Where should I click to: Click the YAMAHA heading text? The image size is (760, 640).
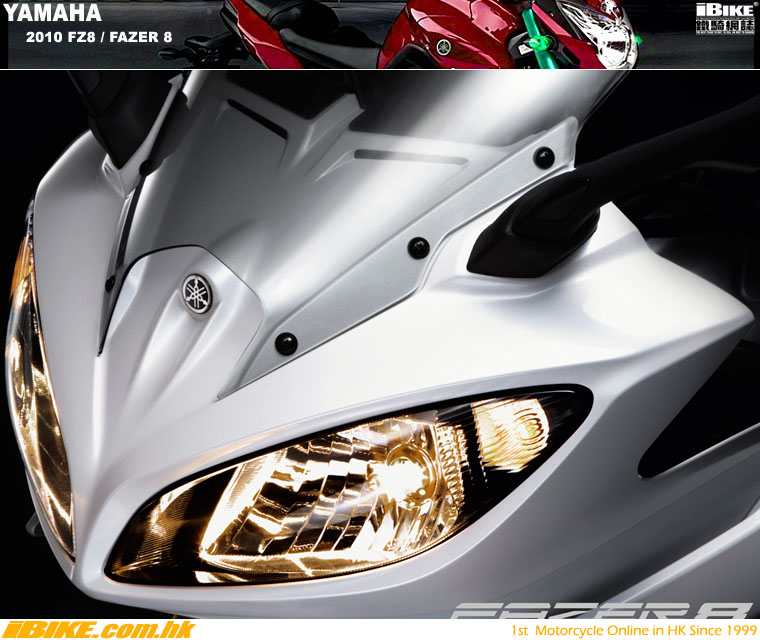click(52, 13)
